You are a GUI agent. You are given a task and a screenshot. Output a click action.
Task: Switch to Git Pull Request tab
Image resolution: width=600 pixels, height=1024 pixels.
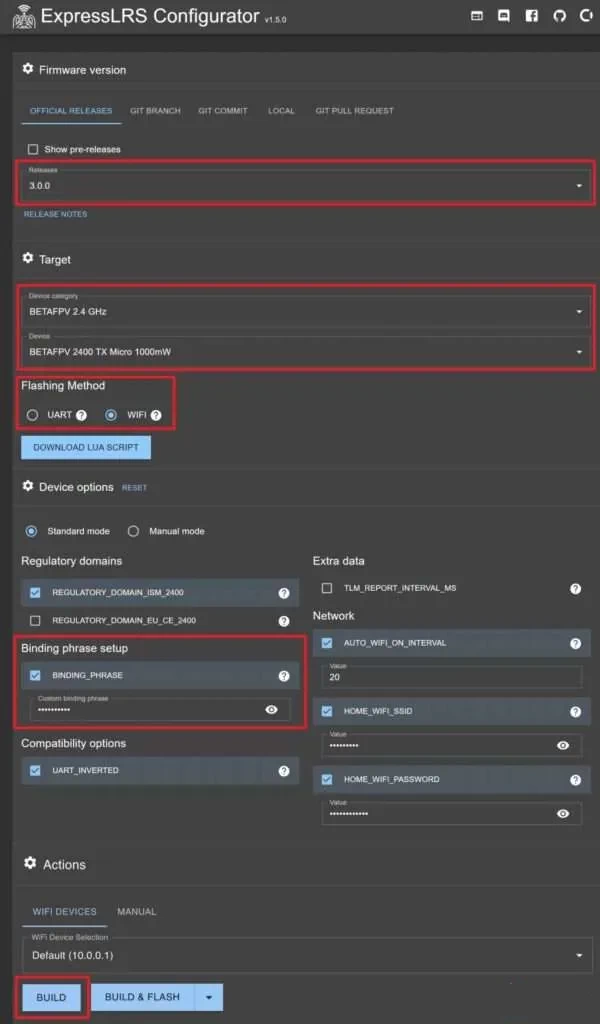click(x=355, y=111)
